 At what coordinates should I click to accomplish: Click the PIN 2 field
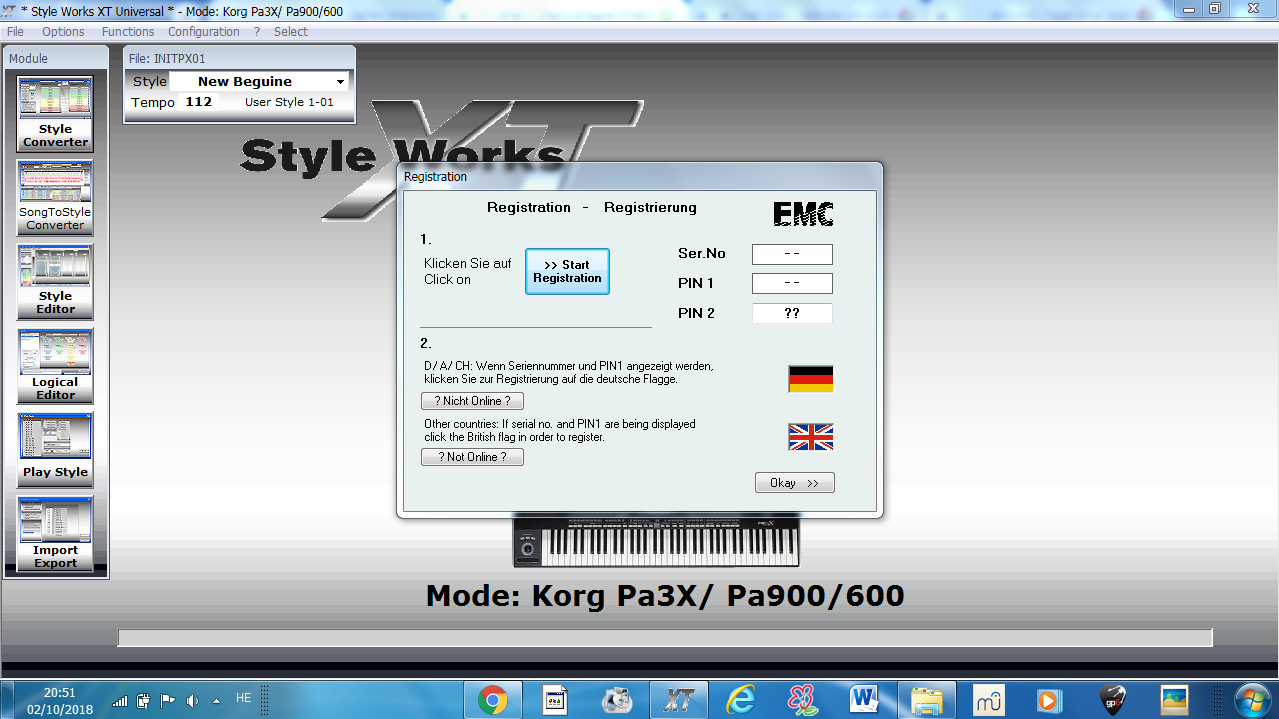click(x=792, y=313)
